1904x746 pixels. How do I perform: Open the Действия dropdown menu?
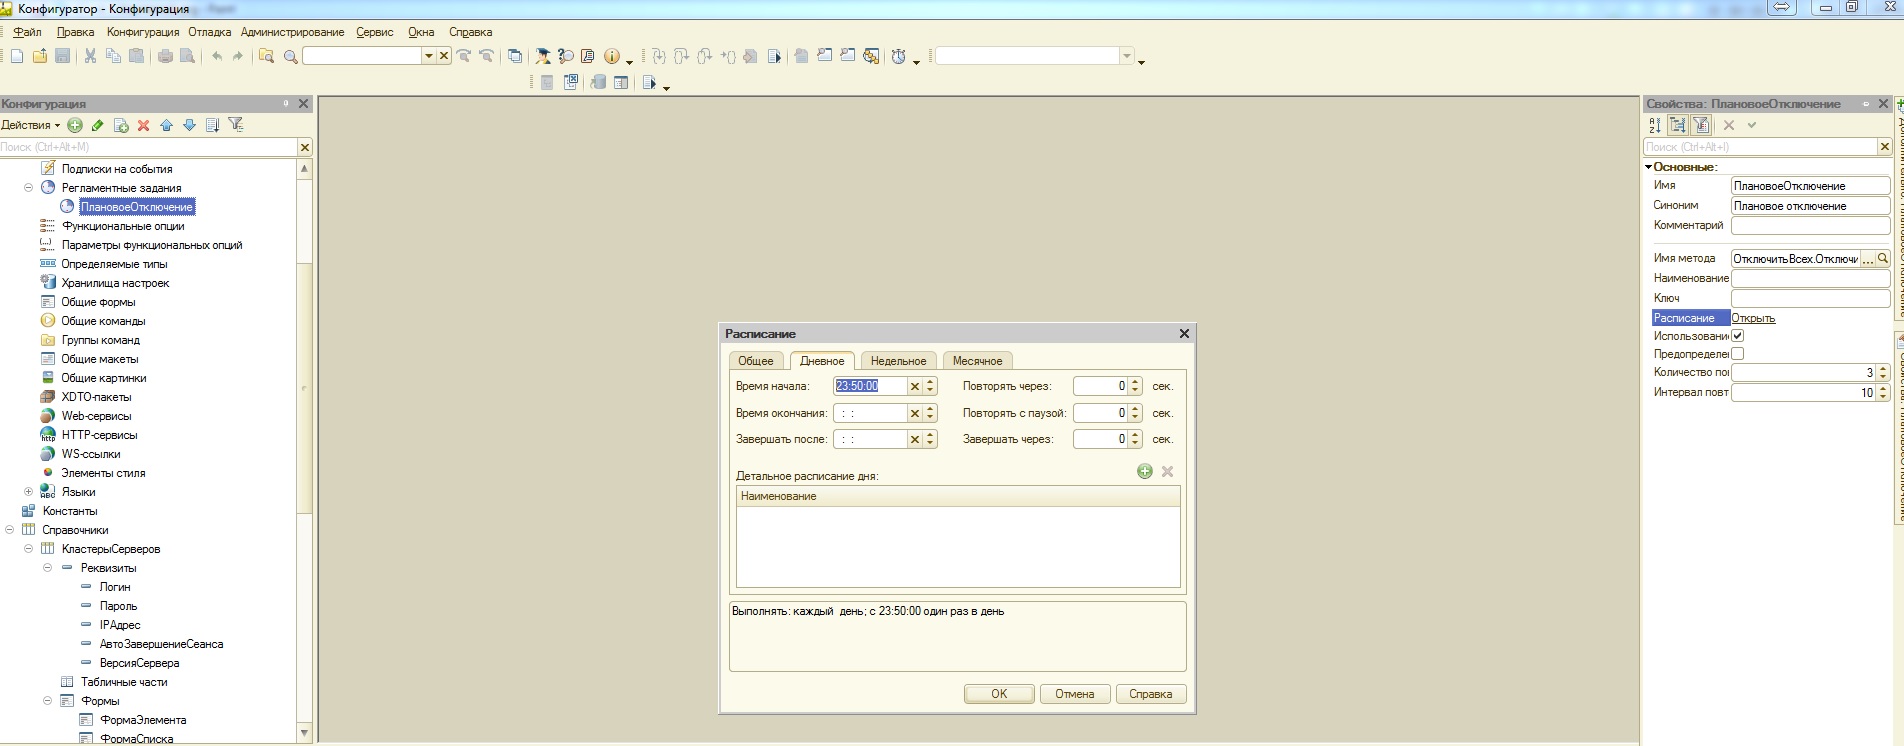click(x=30, y=125)
